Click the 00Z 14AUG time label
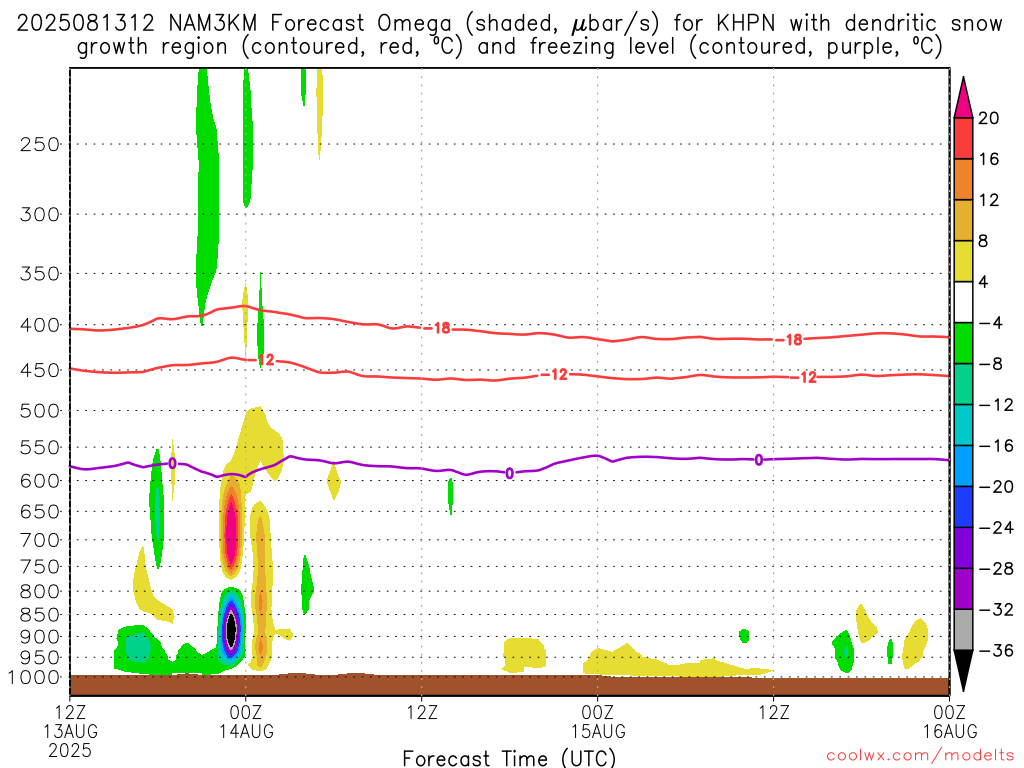This screenshot has width=1024, height=768. (246, 721)
